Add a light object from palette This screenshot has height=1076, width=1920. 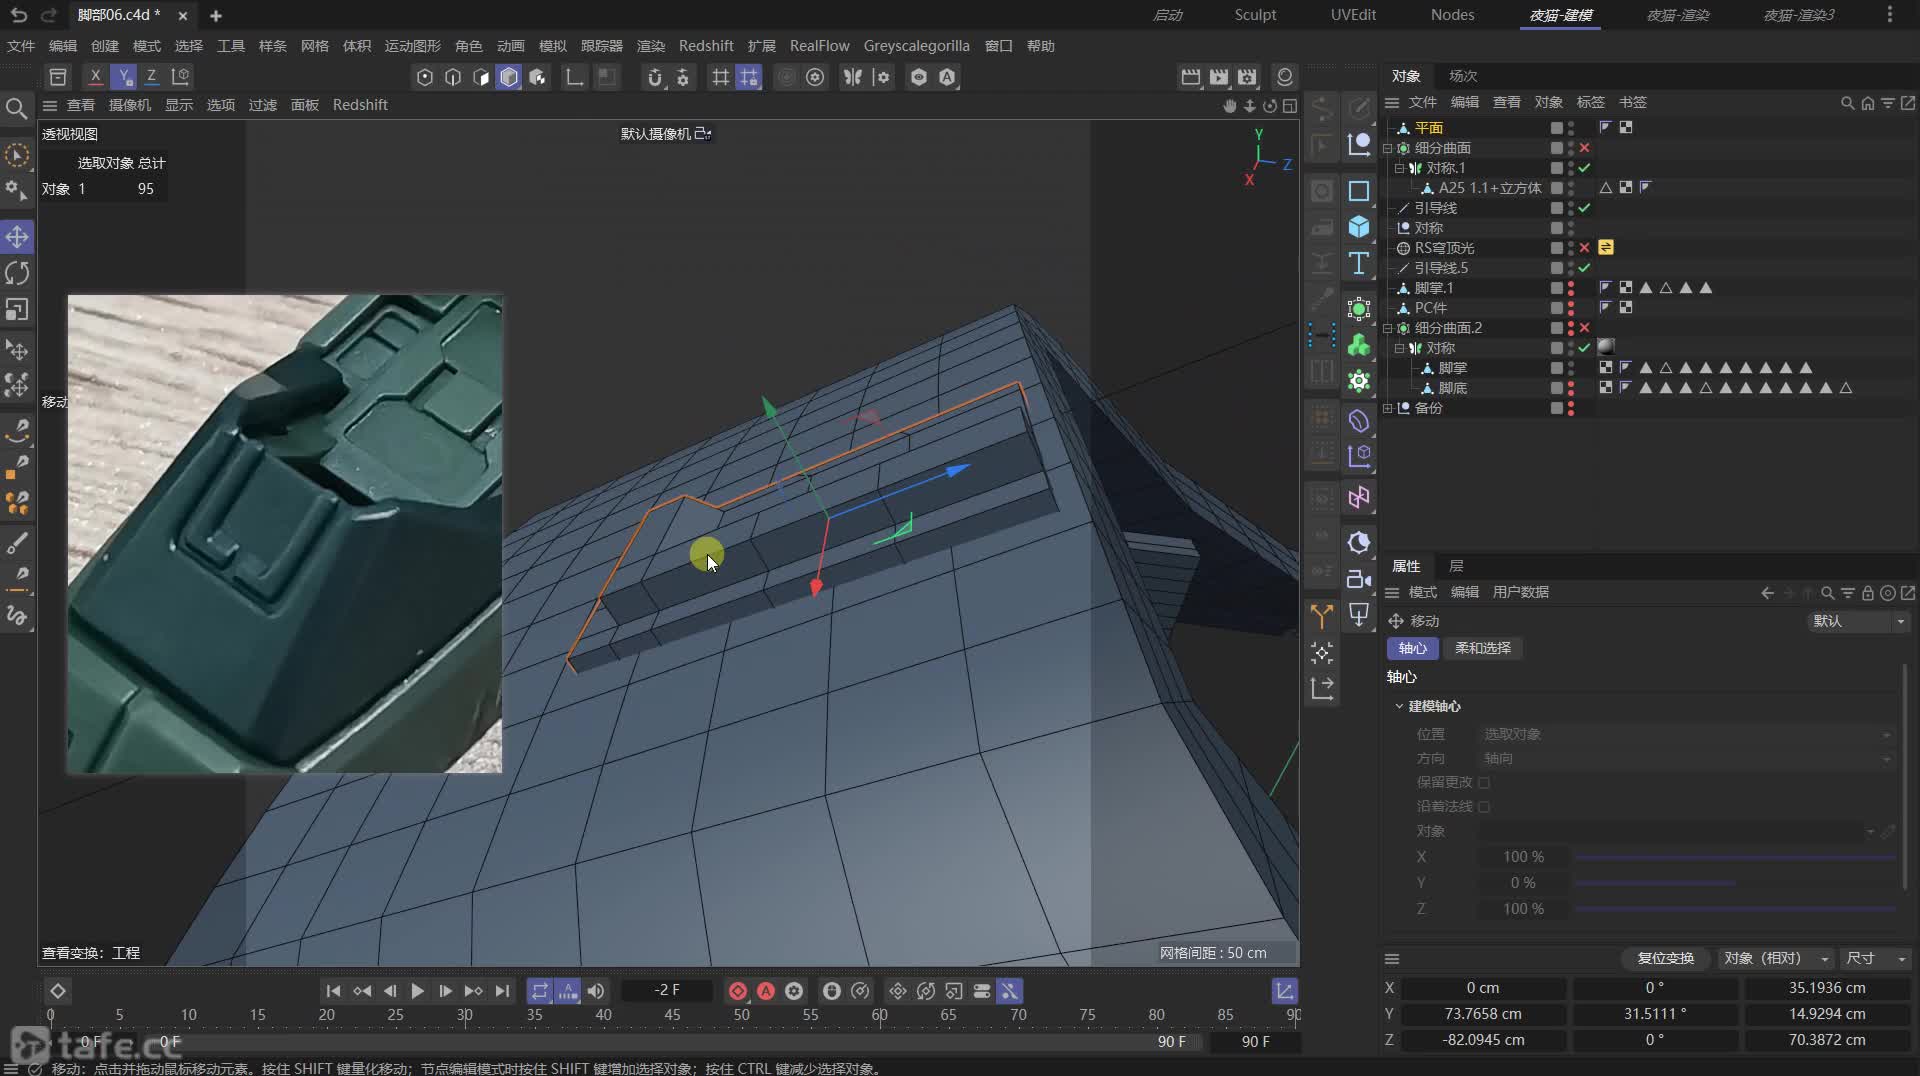tap(1358, 615)
